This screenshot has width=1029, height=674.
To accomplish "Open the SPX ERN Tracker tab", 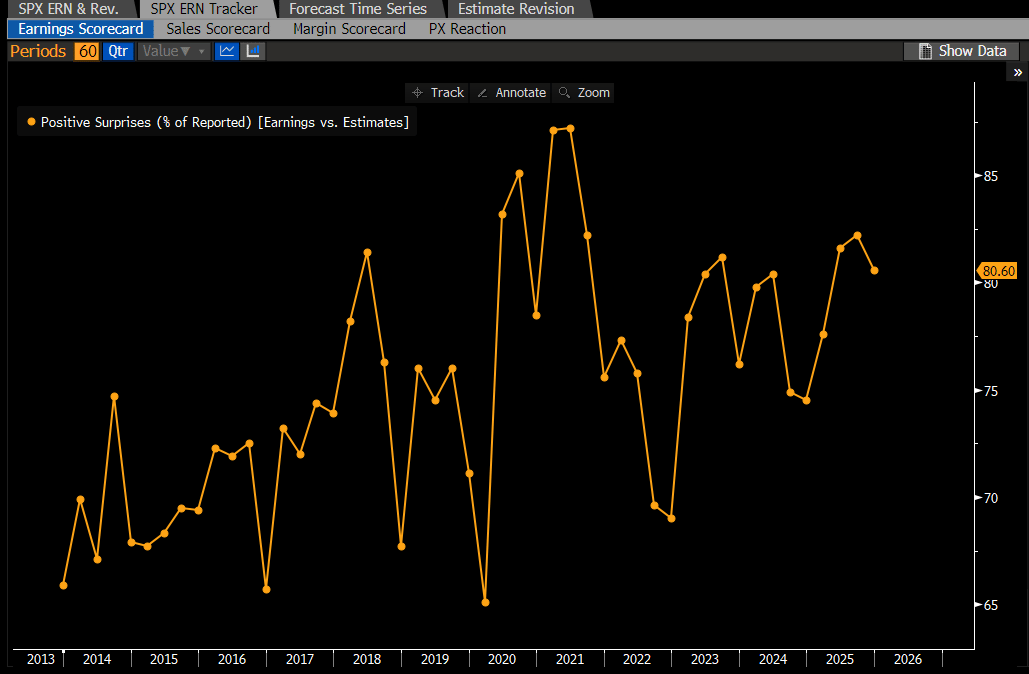I will pyautogui.click(x=204, y=9).
